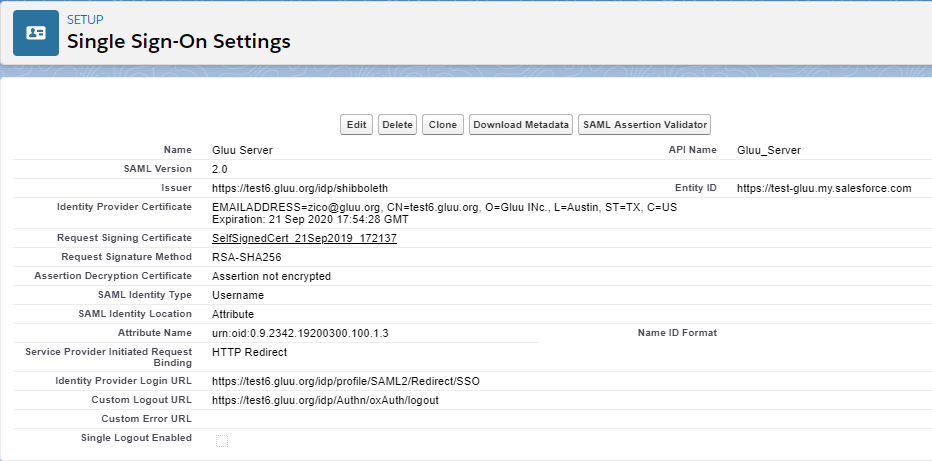
Task: Click the Single Sign-On Settings page title
Action: pos(178,42)
